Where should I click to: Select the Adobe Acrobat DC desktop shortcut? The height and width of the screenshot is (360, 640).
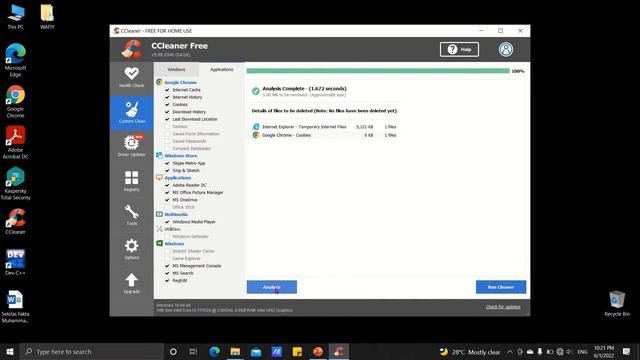point(16,142)
